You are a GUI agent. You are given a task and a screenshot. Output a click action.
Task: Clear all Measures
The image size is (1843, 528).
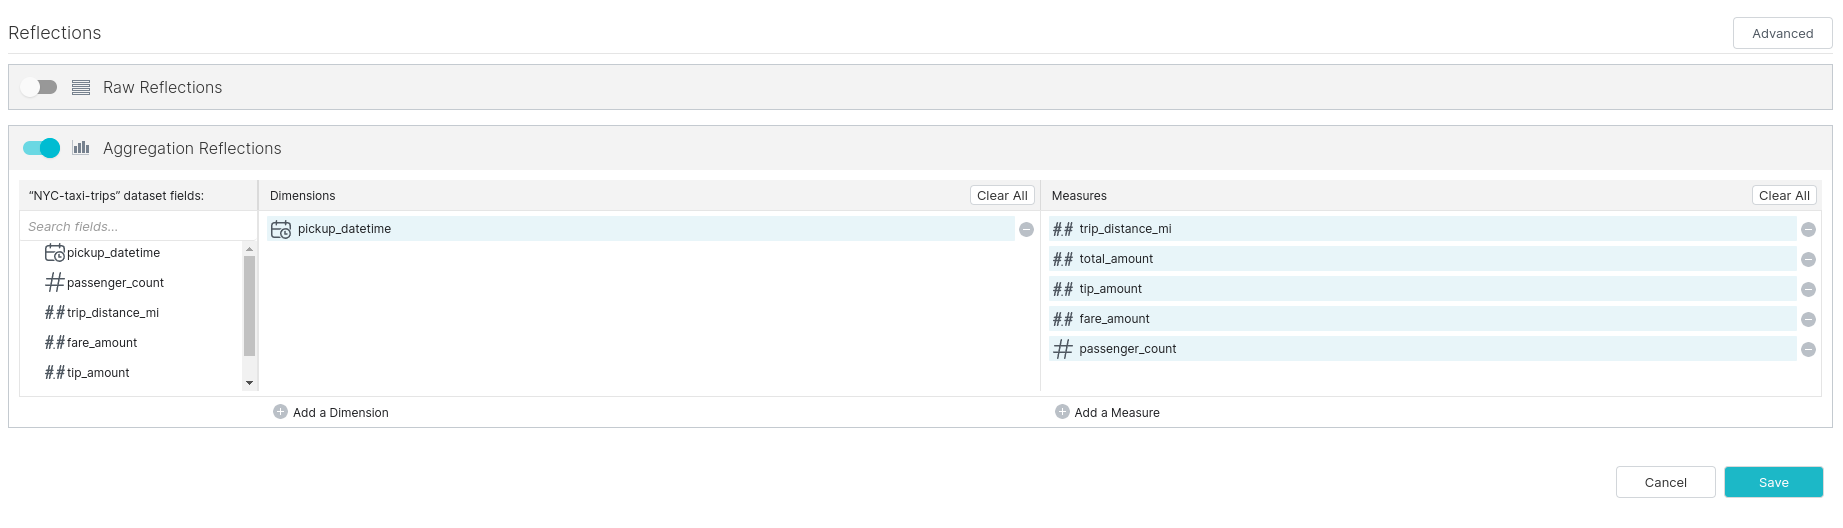(x=1783, y=196)
